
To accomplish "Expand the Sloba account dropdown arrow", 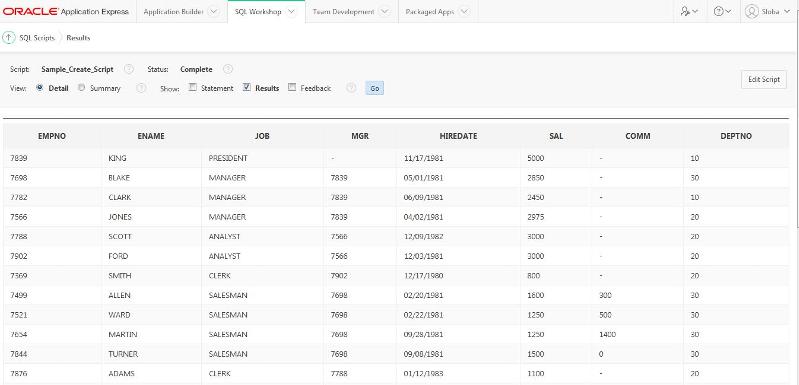I will tap(788, 12).
